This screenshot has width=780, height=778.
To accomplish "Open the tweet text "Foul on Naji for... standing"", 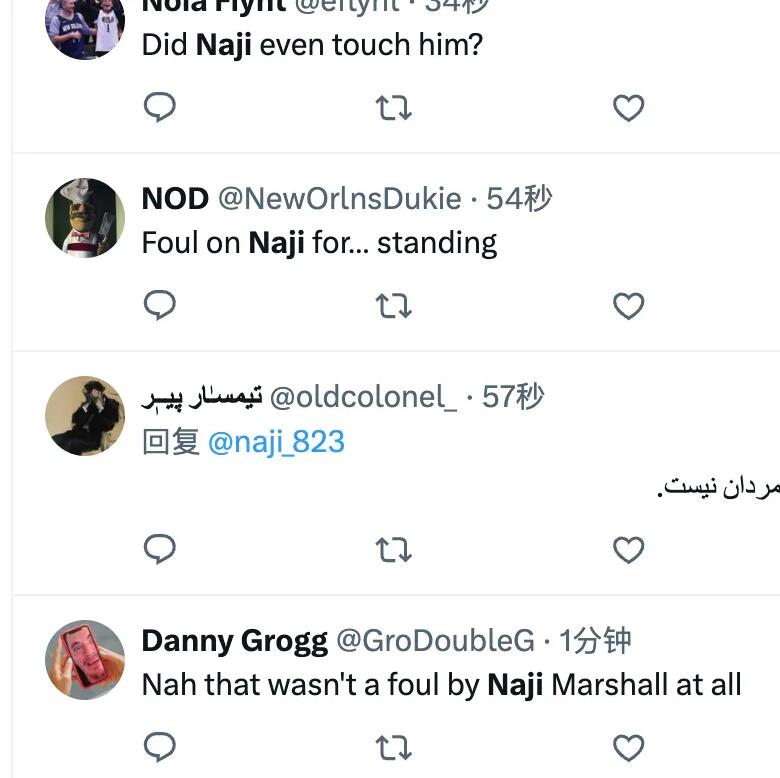I will [x=319, y=243].
